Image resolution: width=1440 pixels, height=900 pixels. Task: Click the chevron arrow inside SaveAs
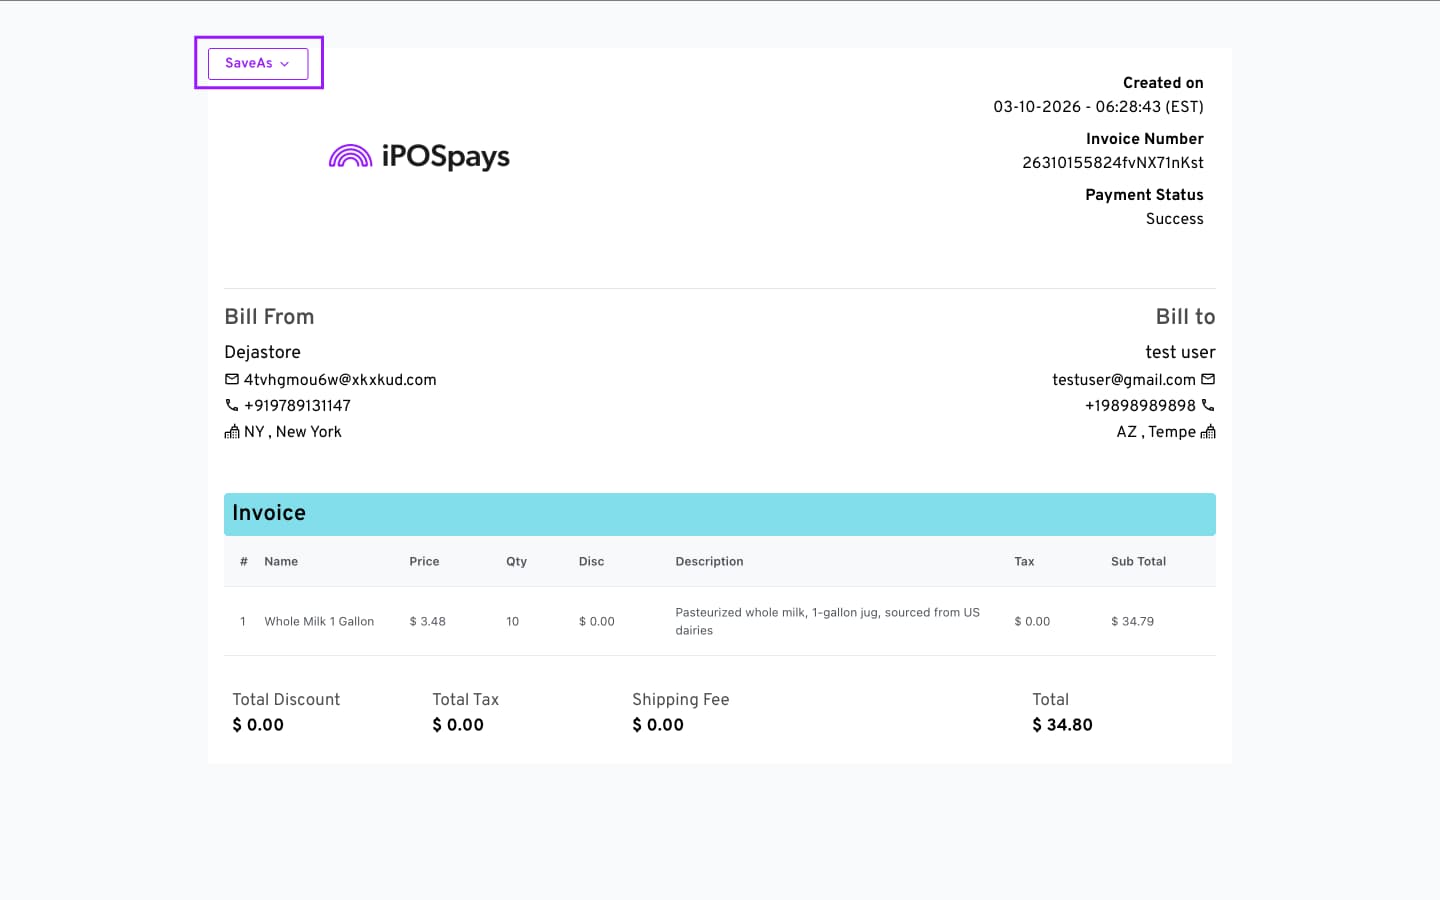click(x=285, y=64)
